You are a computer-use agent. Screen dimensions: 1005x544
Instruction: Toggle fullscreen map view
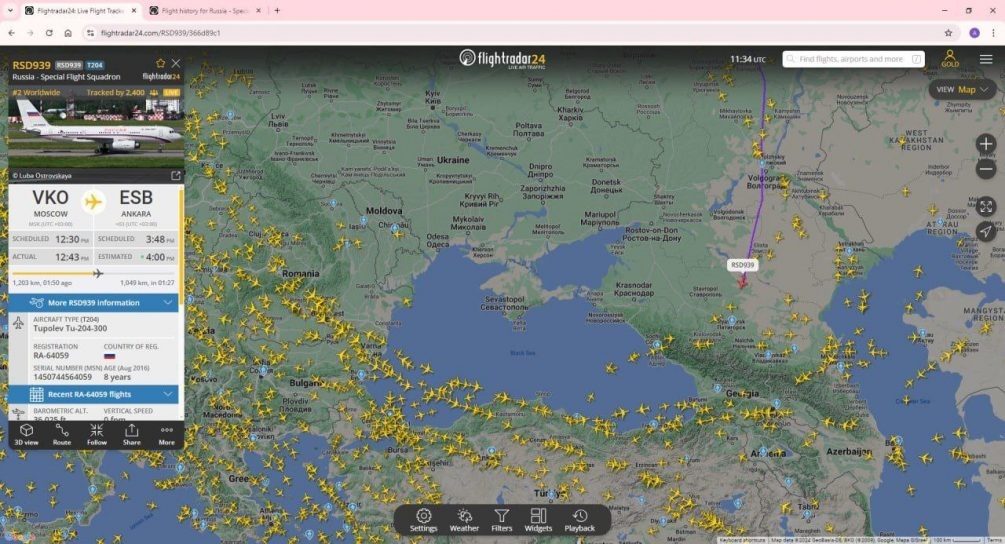(986, 206)
